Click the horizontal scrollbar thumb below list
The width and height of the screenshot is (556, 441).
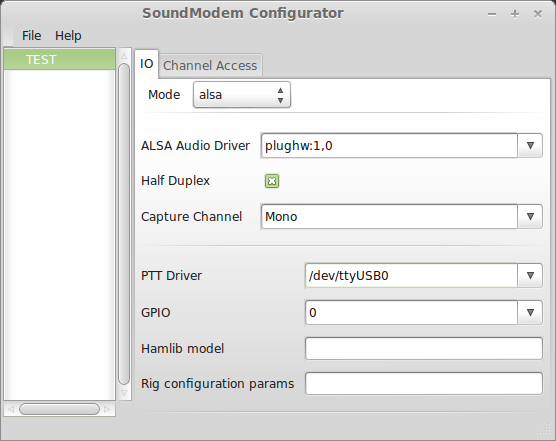[59, 409]
